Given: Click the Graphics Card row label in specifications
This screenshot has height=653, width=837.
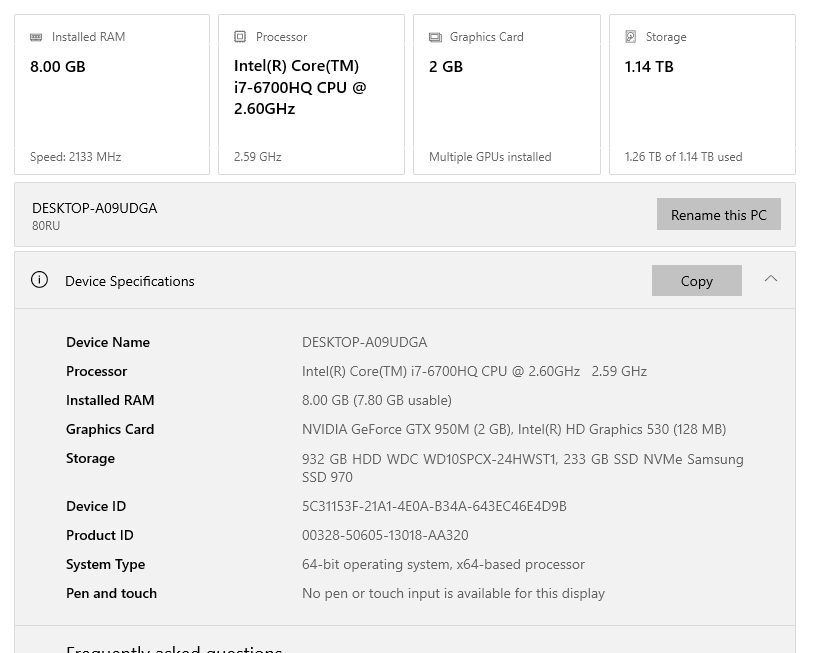Looking at the screenshot, I should 110,429.
